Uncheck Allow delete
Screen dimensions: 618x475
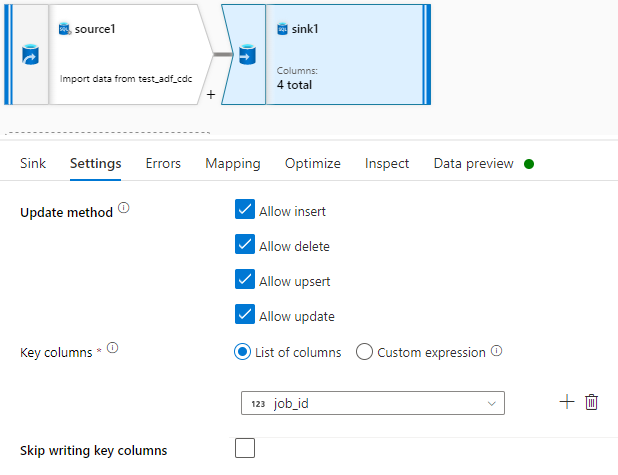(245, 244)
